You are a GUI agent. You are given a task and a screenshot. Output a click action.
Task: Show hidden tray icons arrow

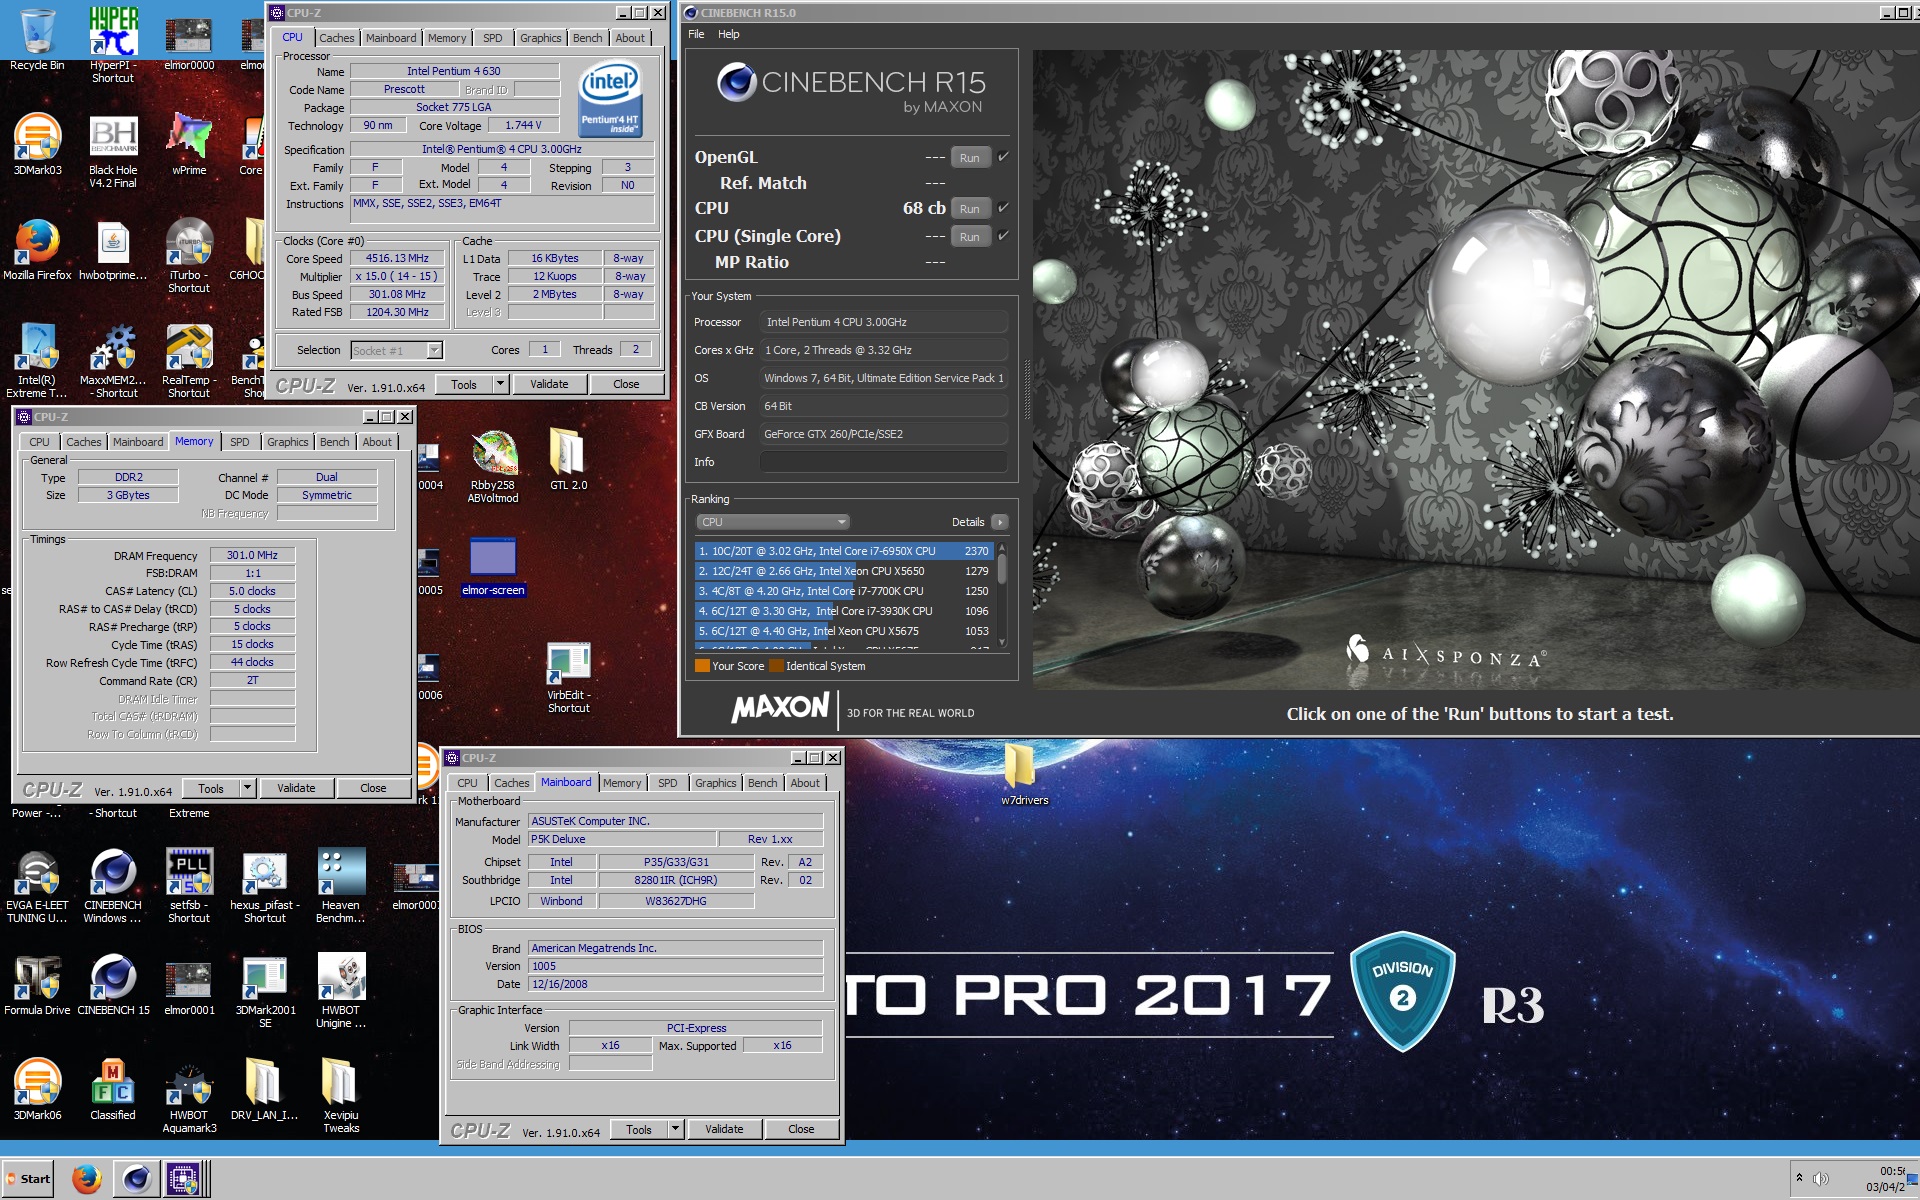pyautogui.click(x=1799, y=1178)
